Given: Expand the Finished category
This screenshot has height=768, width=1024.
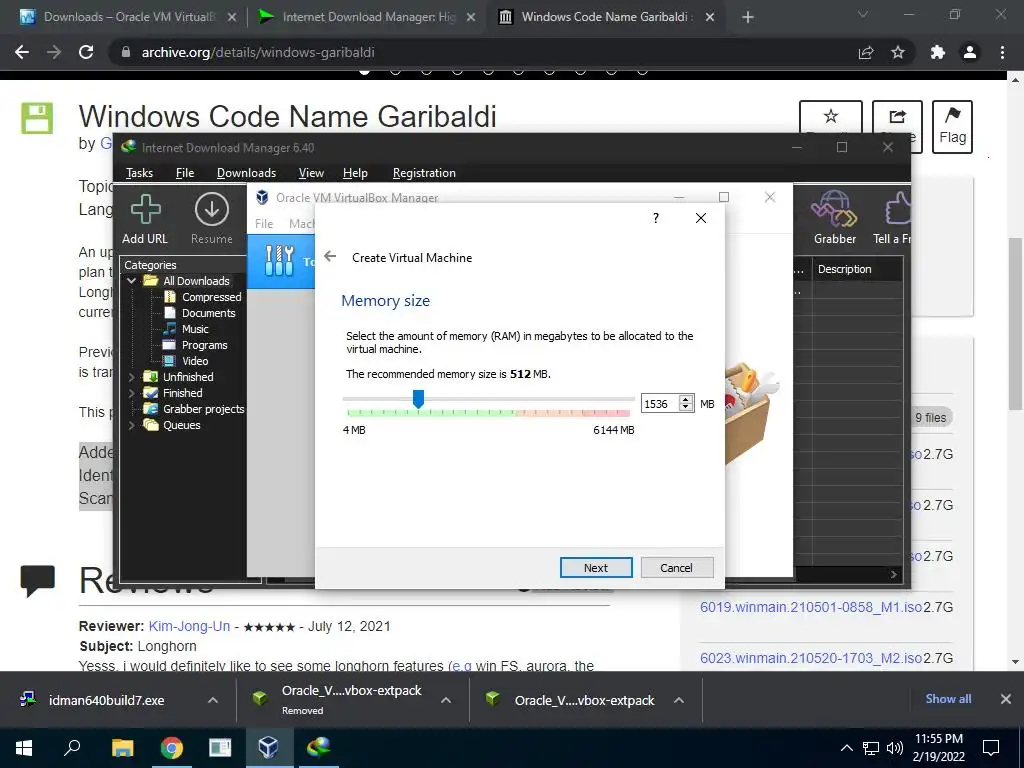Looking at the screenshot, I should point(132,393).
